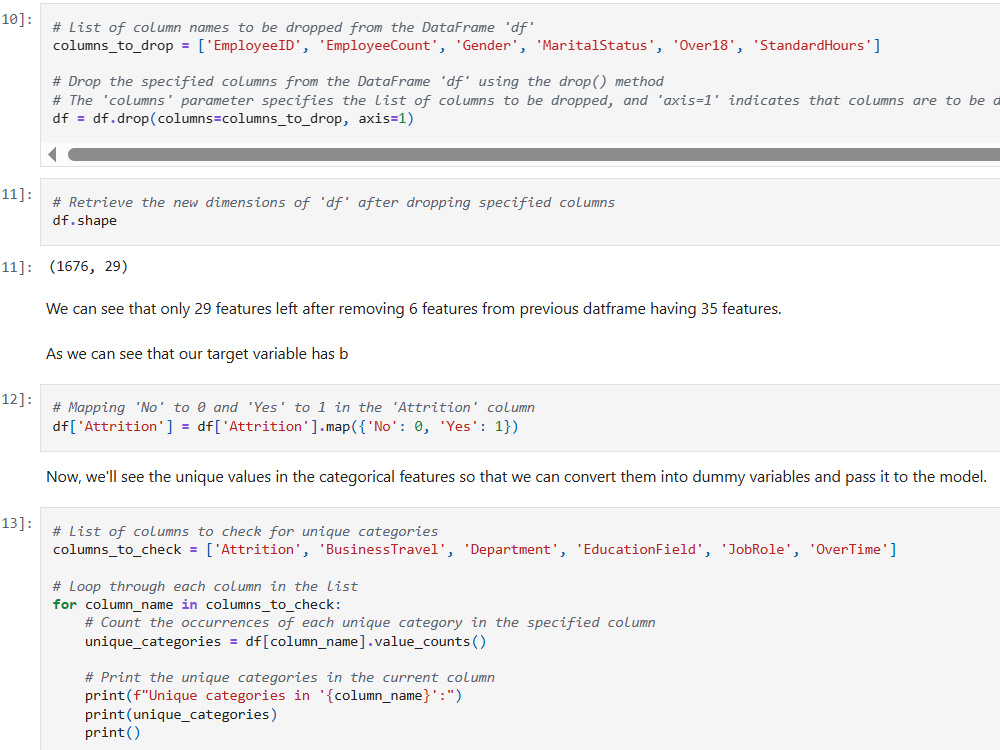Click the input prompt label '12]:'
1000x750 pixels.
[x=17, y=399]
